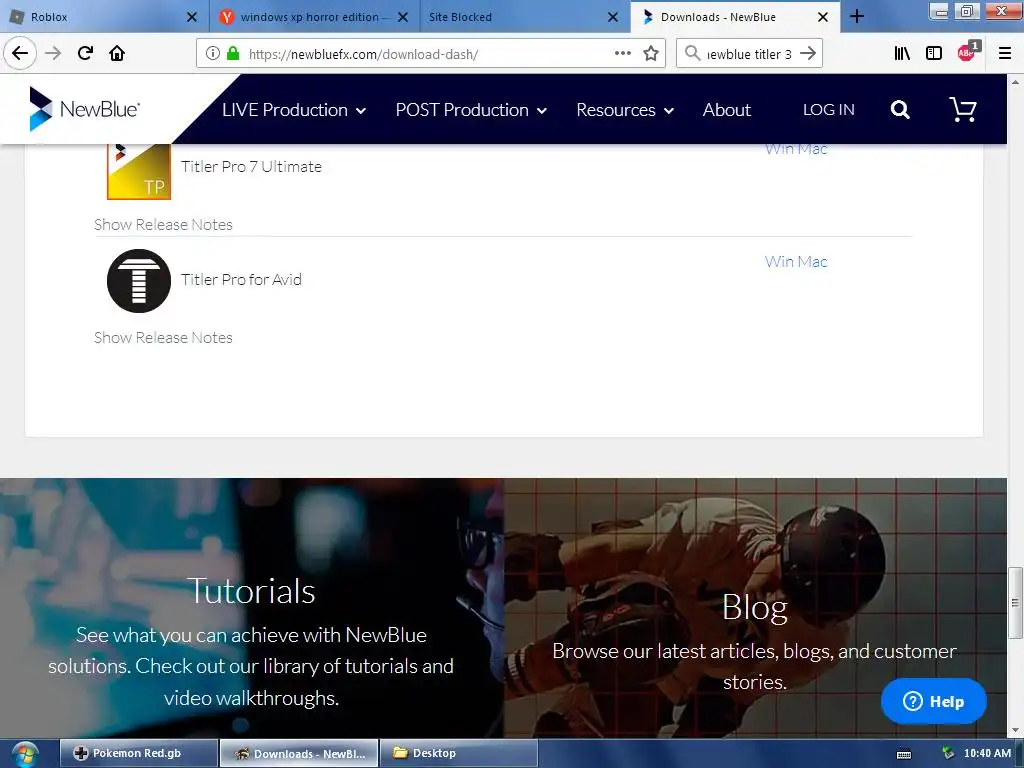The height and width of the screenshot is (768, 1024).
Task: Open page actions three-dots menu
Action: click(x=622, y=53)
